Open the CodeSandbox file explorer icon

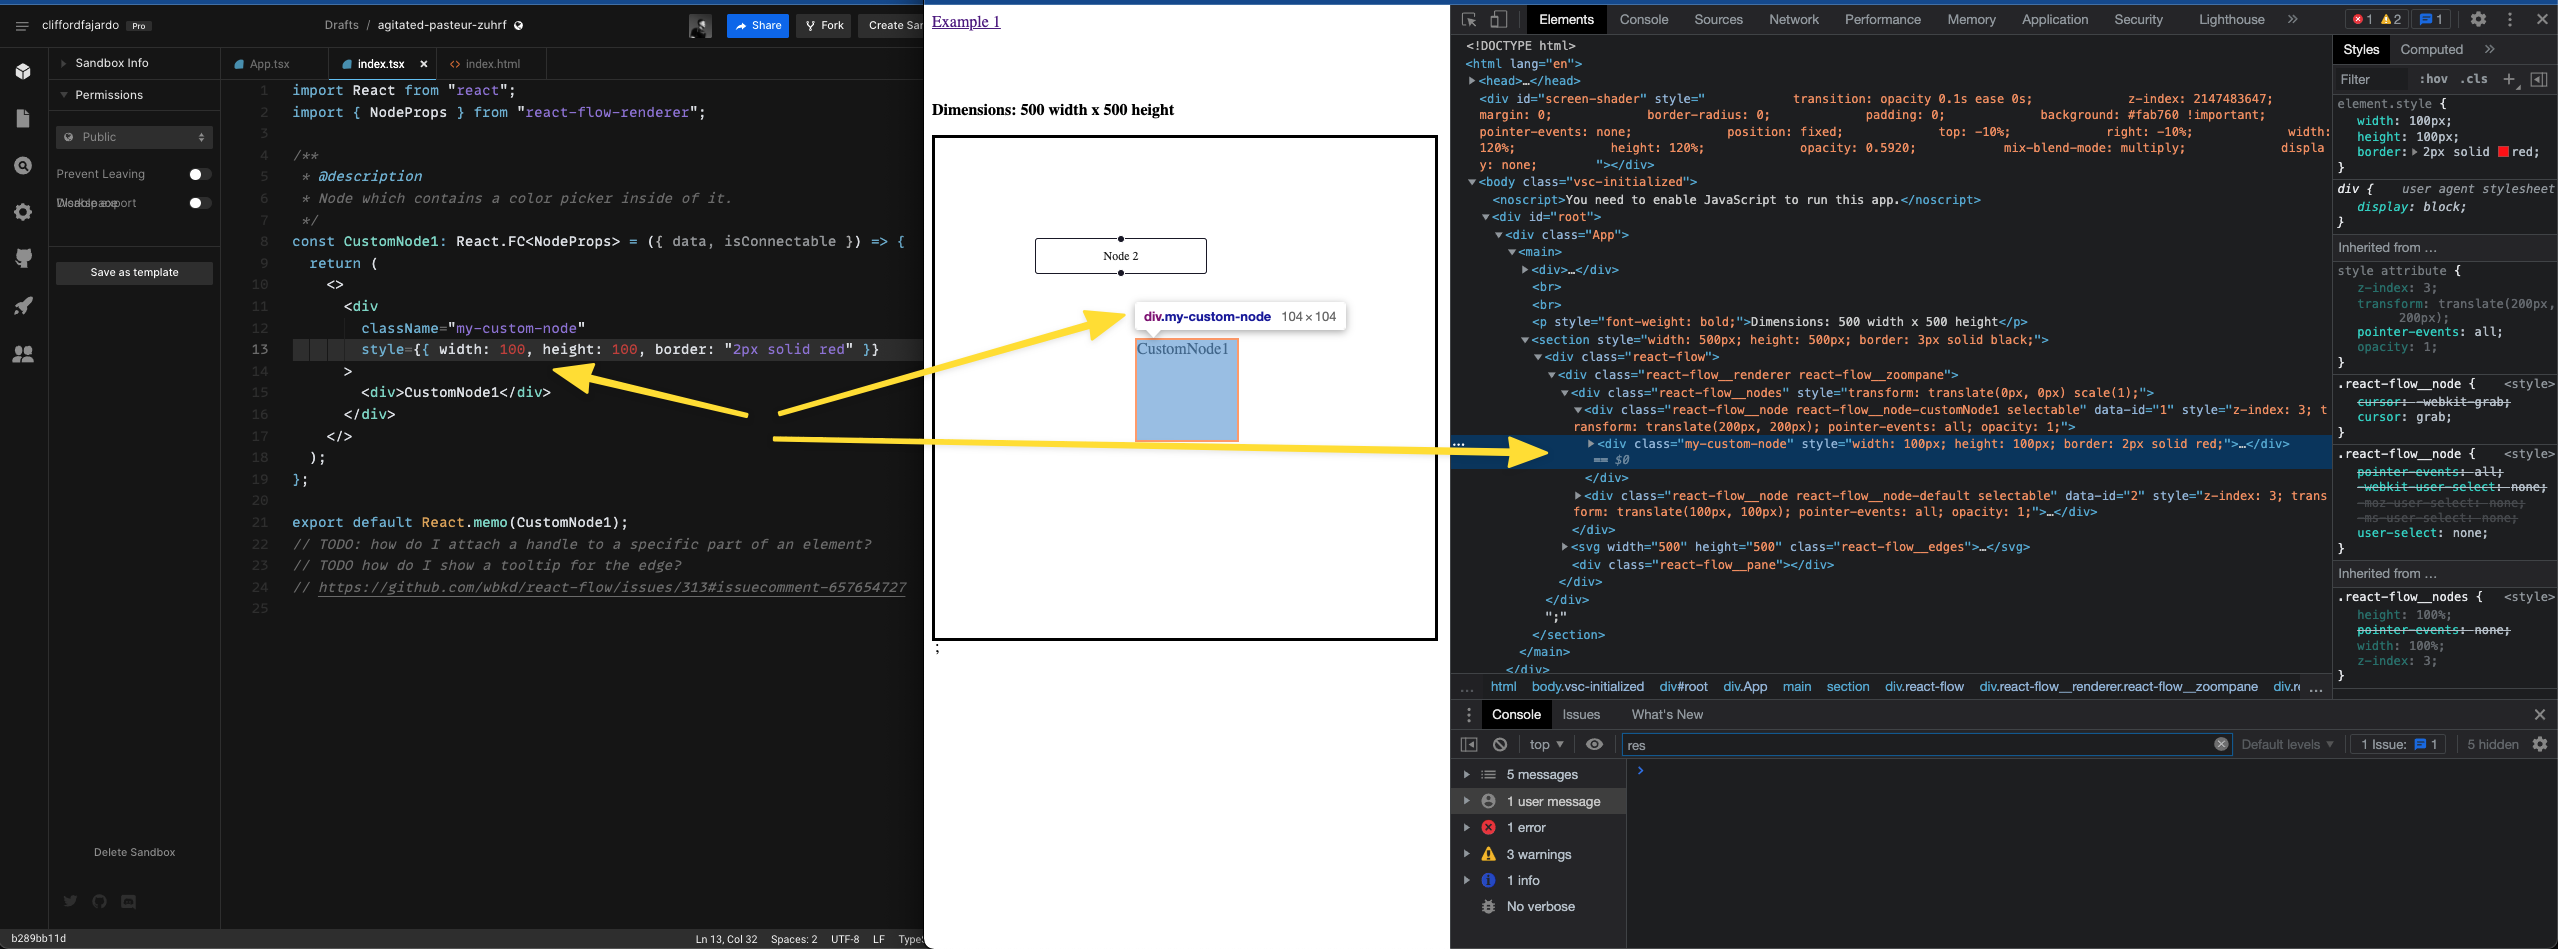(x=23, y=118)
